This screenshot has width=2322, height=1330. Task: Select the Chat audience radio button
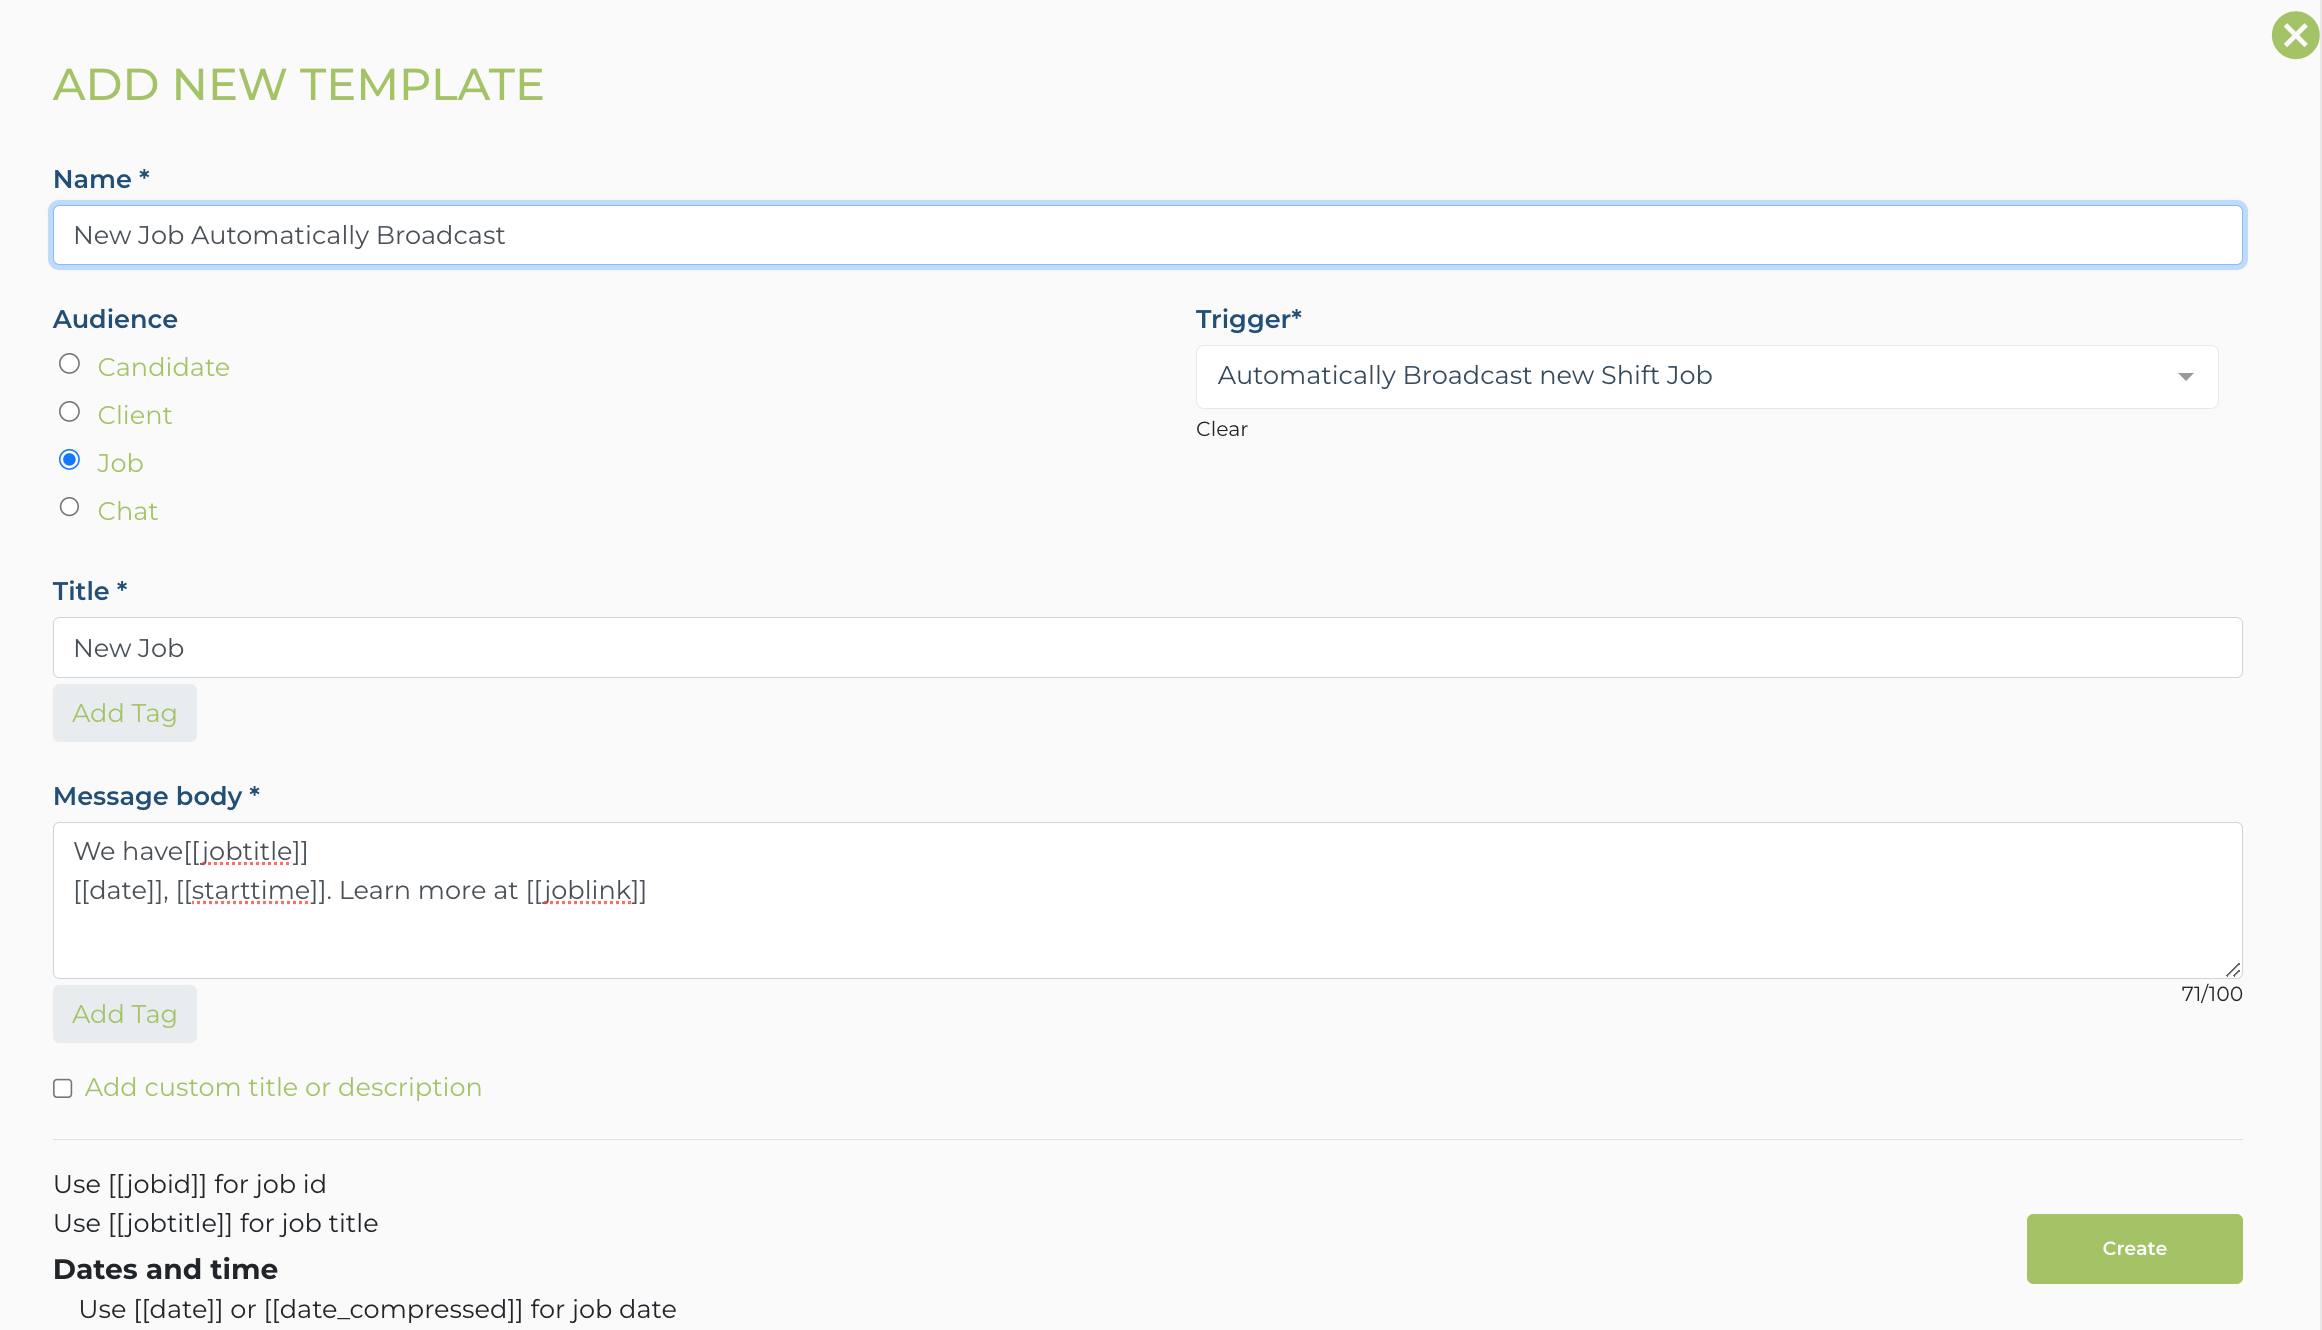point(69,507)
